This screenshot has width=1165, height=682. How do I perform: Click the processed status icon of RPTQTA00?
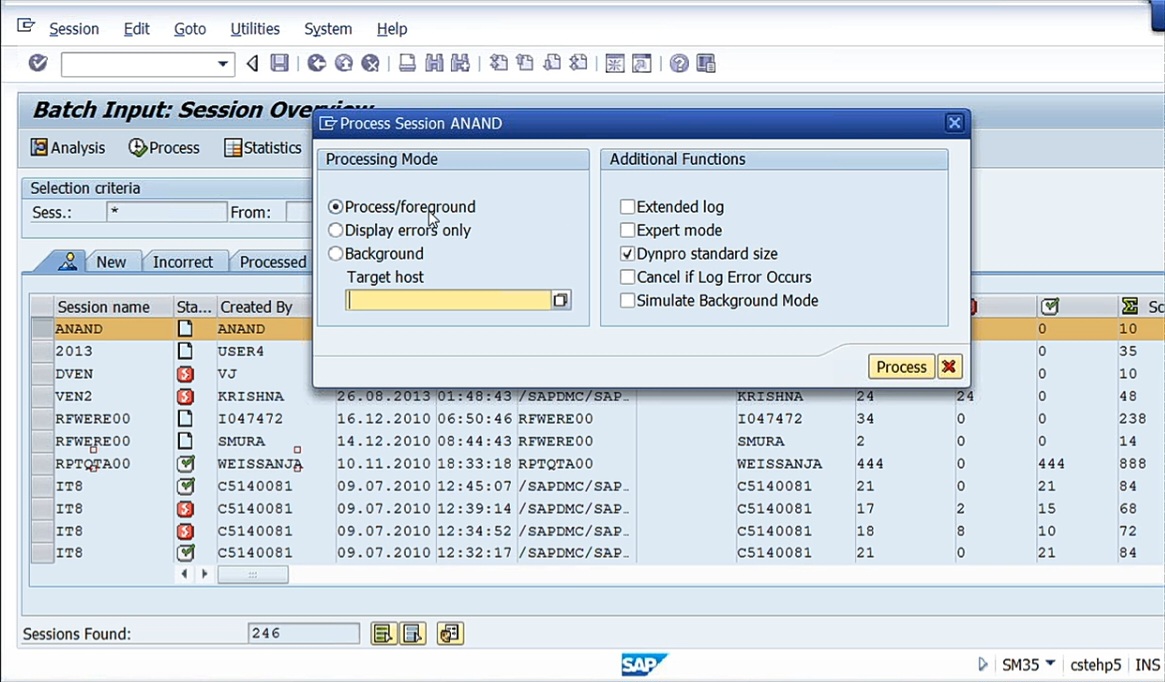(186, 464)
